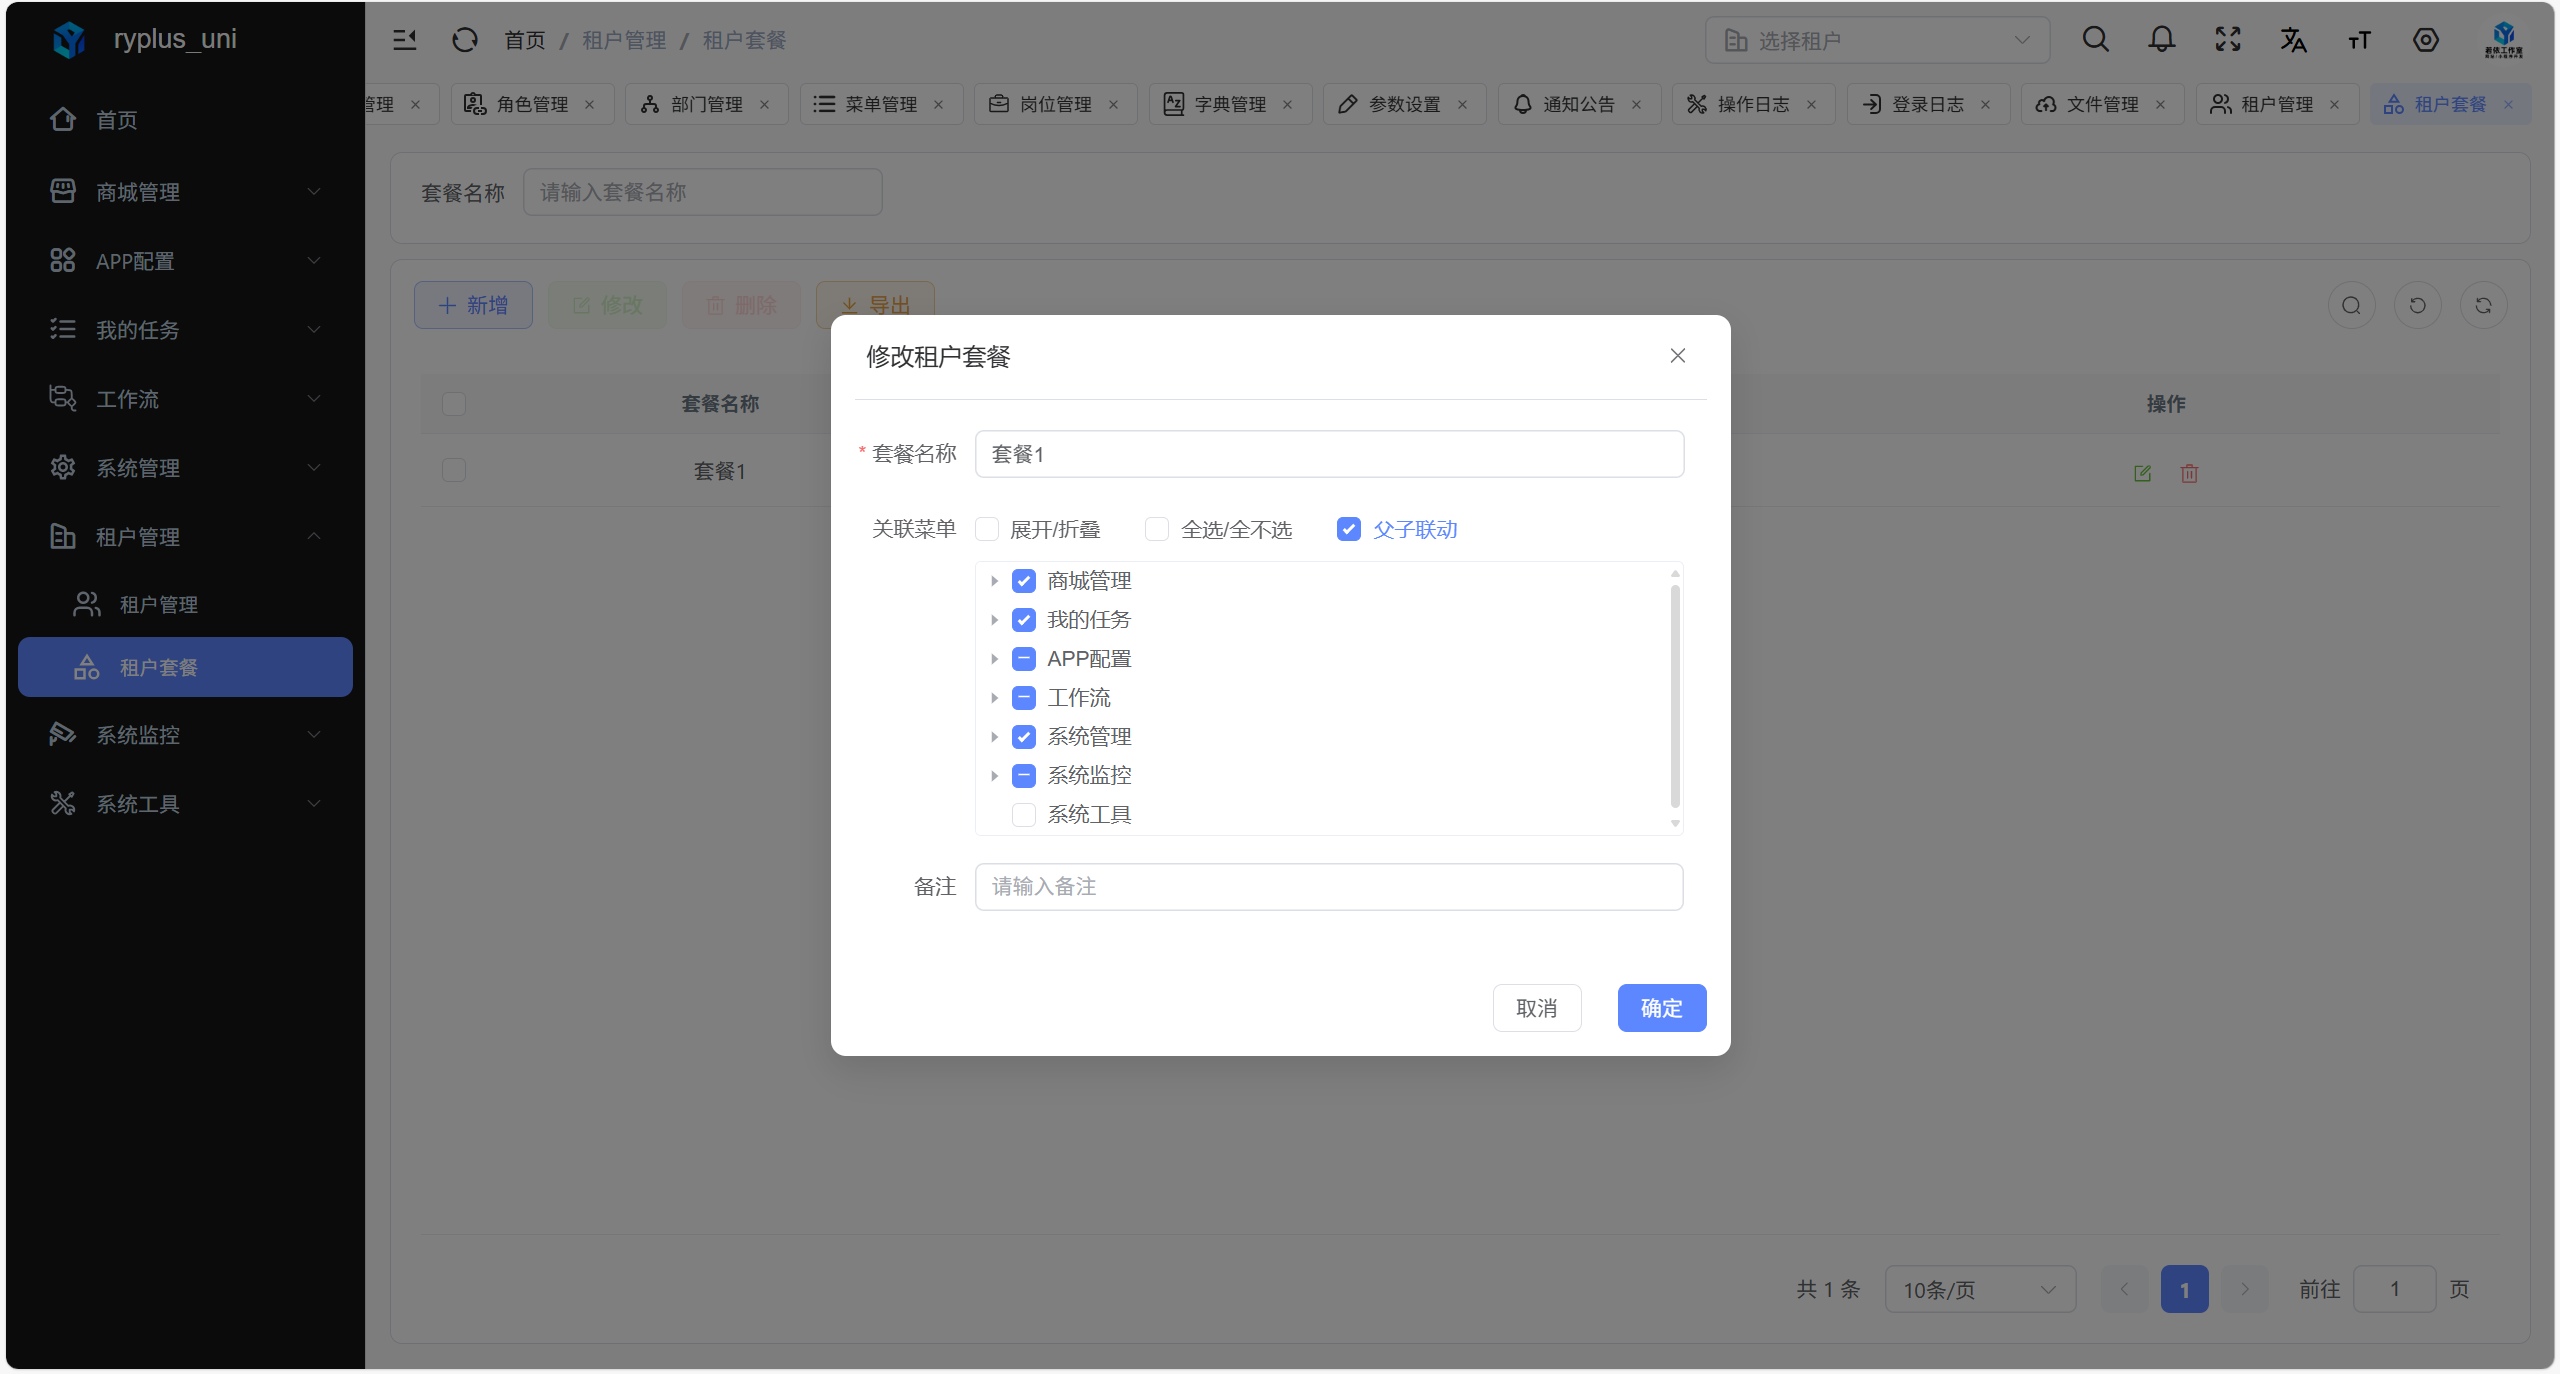Enable the 展开/折叠 checkbox
2560x1374 pixels.
(x=987, y=529)
